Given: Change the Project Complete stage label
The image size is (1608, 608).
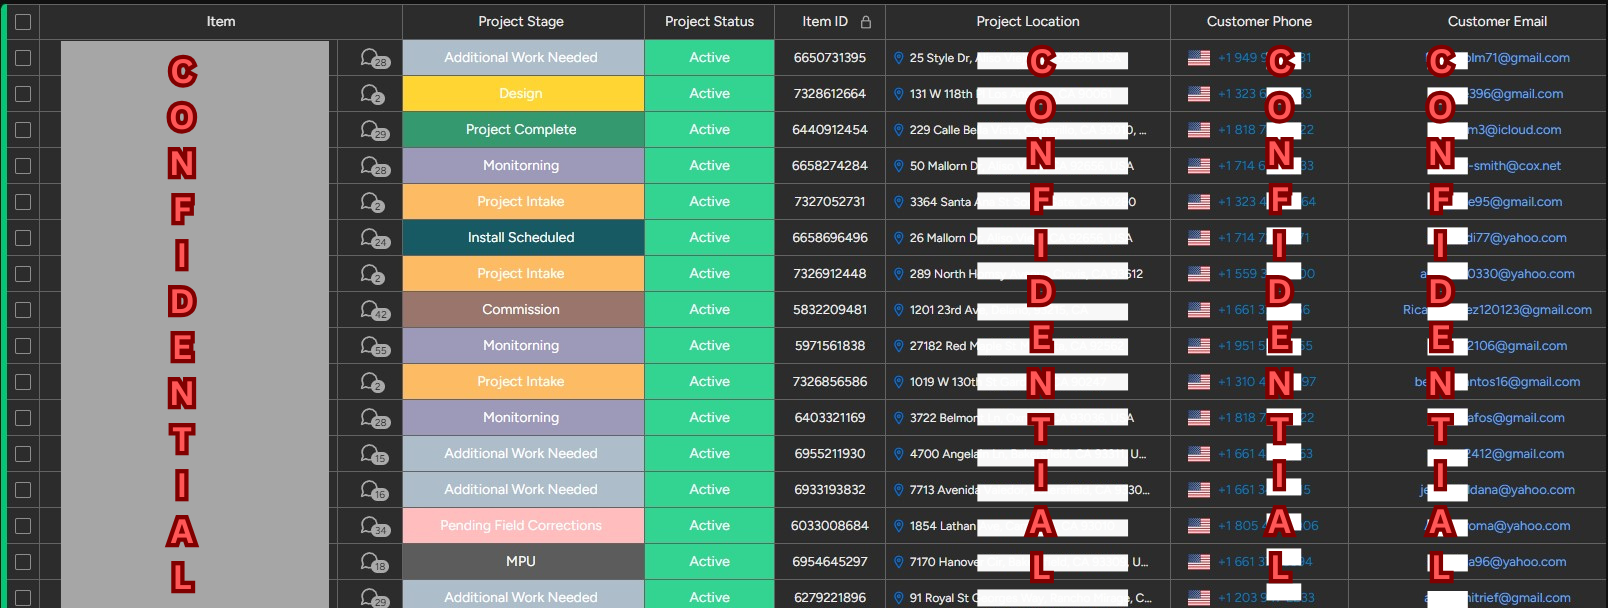Looking at the screenshot, I should pos(523,130).
